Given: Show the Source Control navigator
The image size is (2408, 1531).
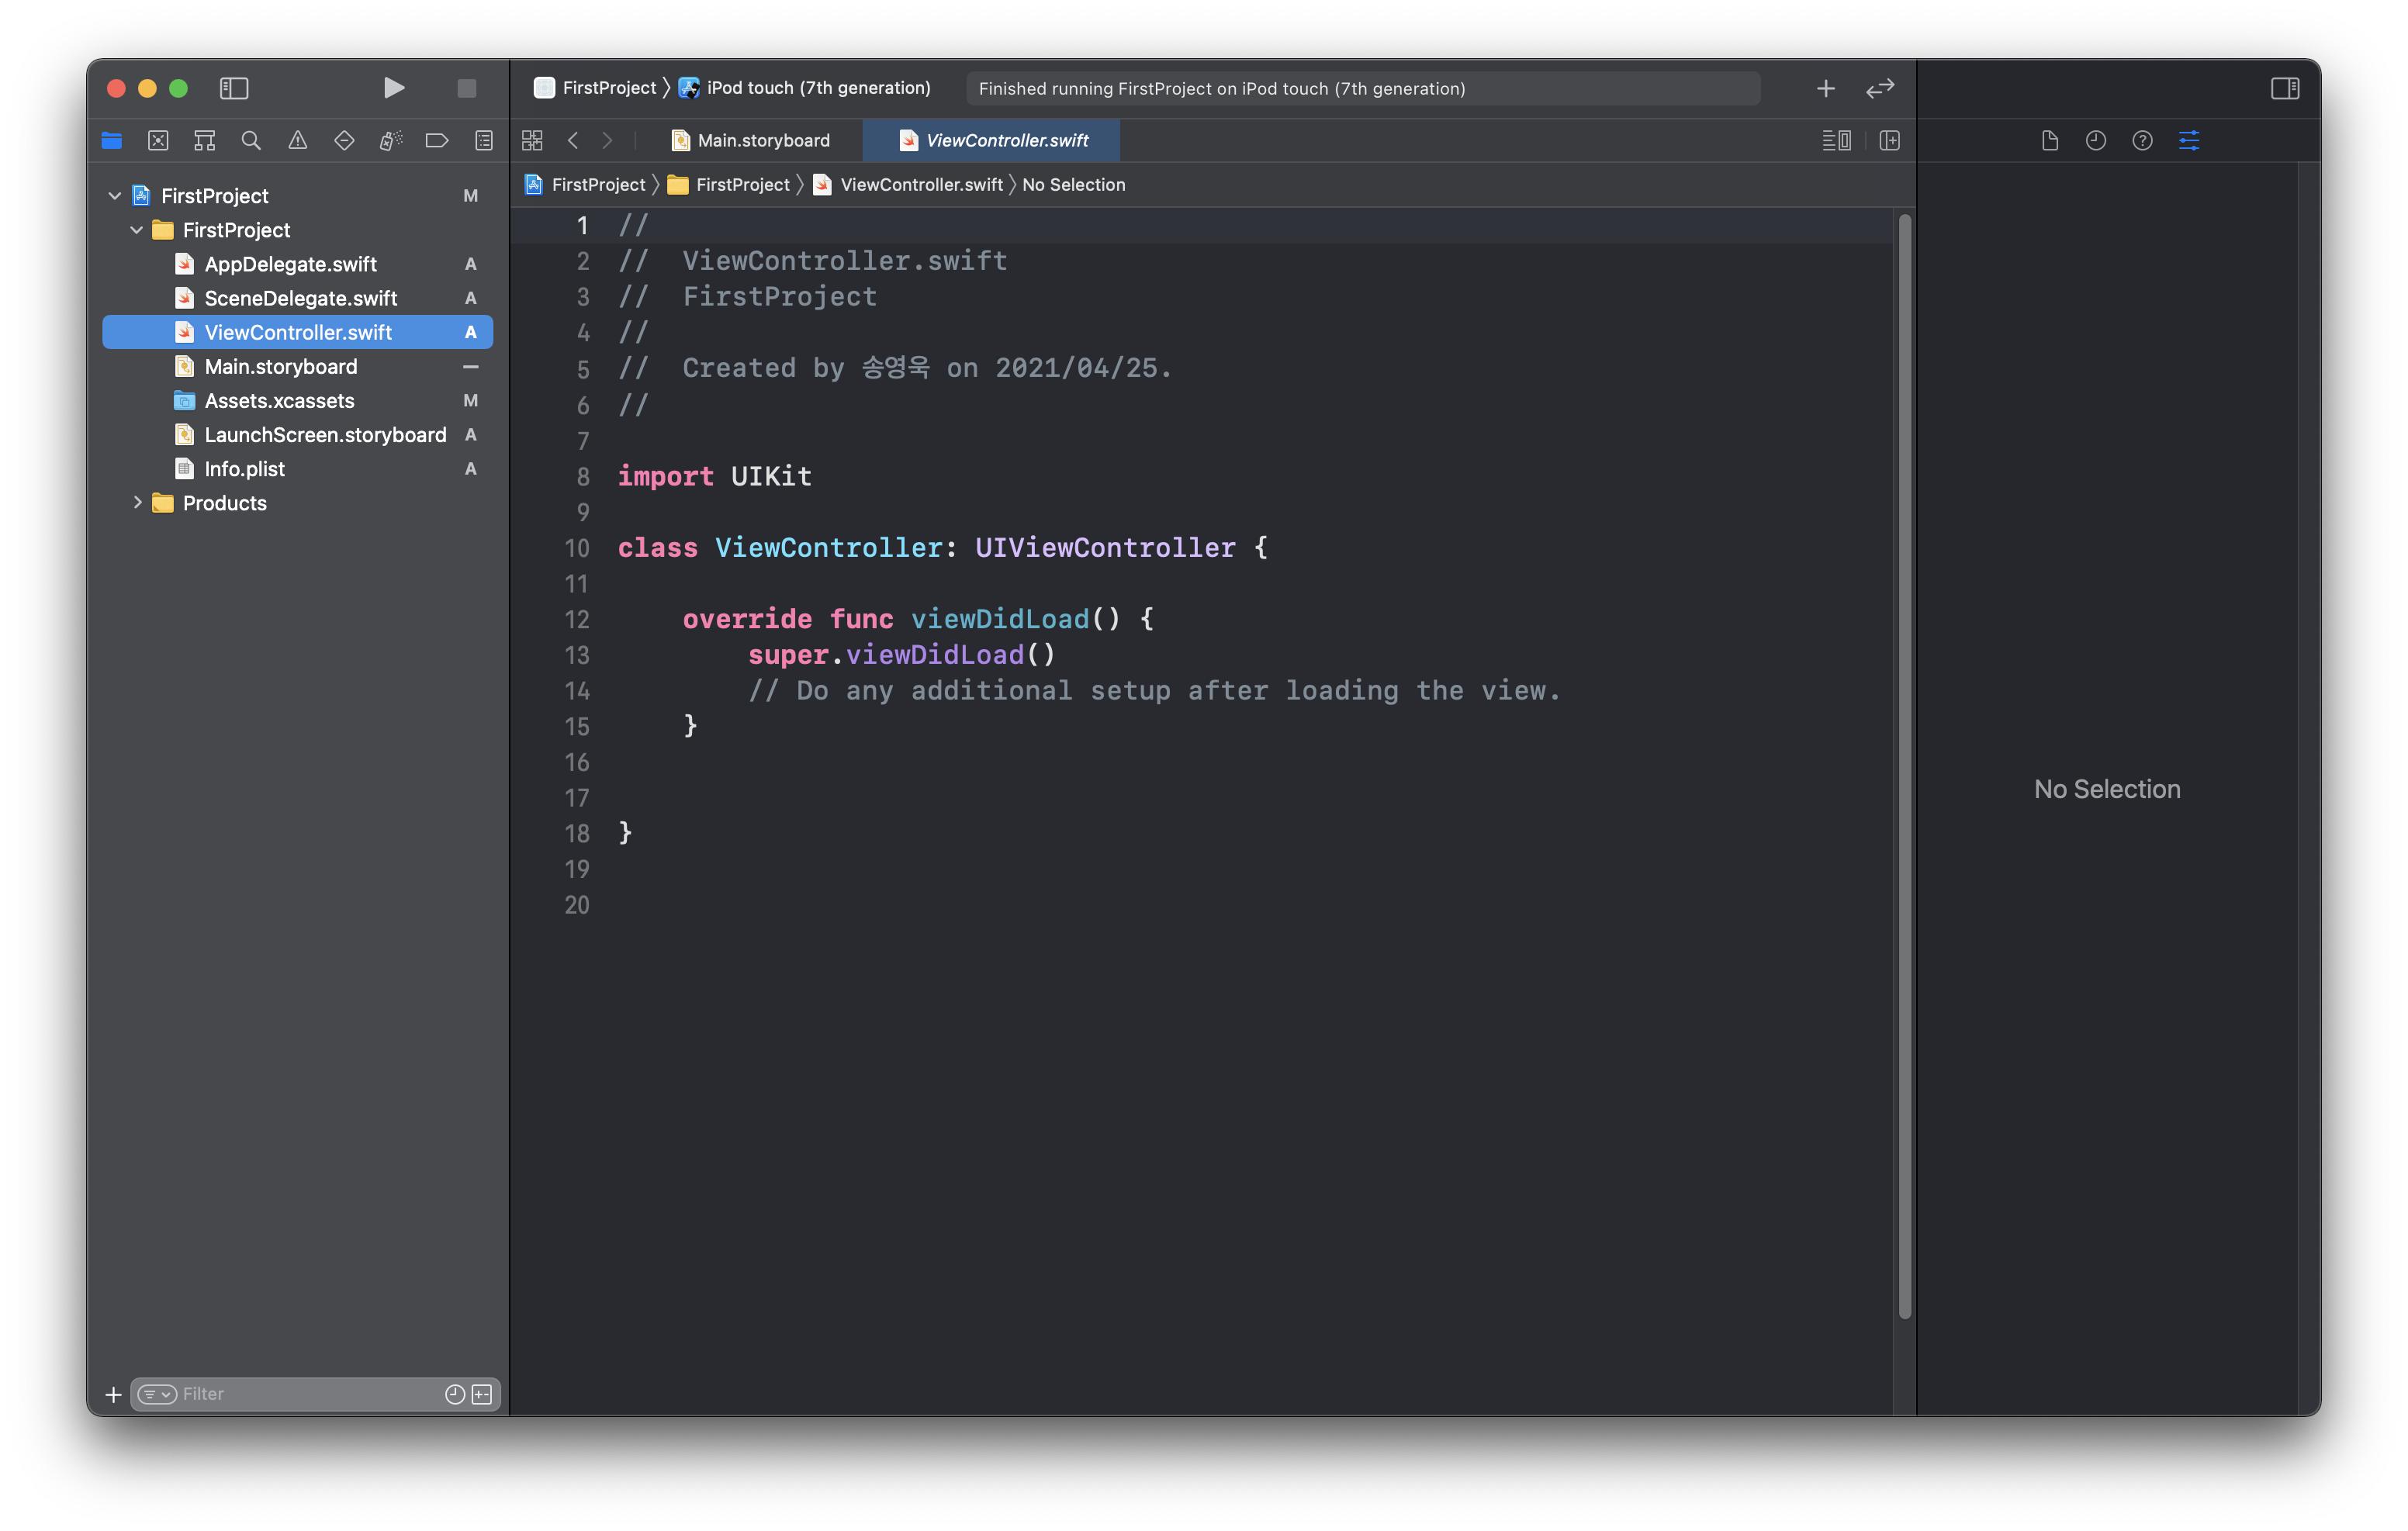Looking at the screenshot, I should [158, 141].
